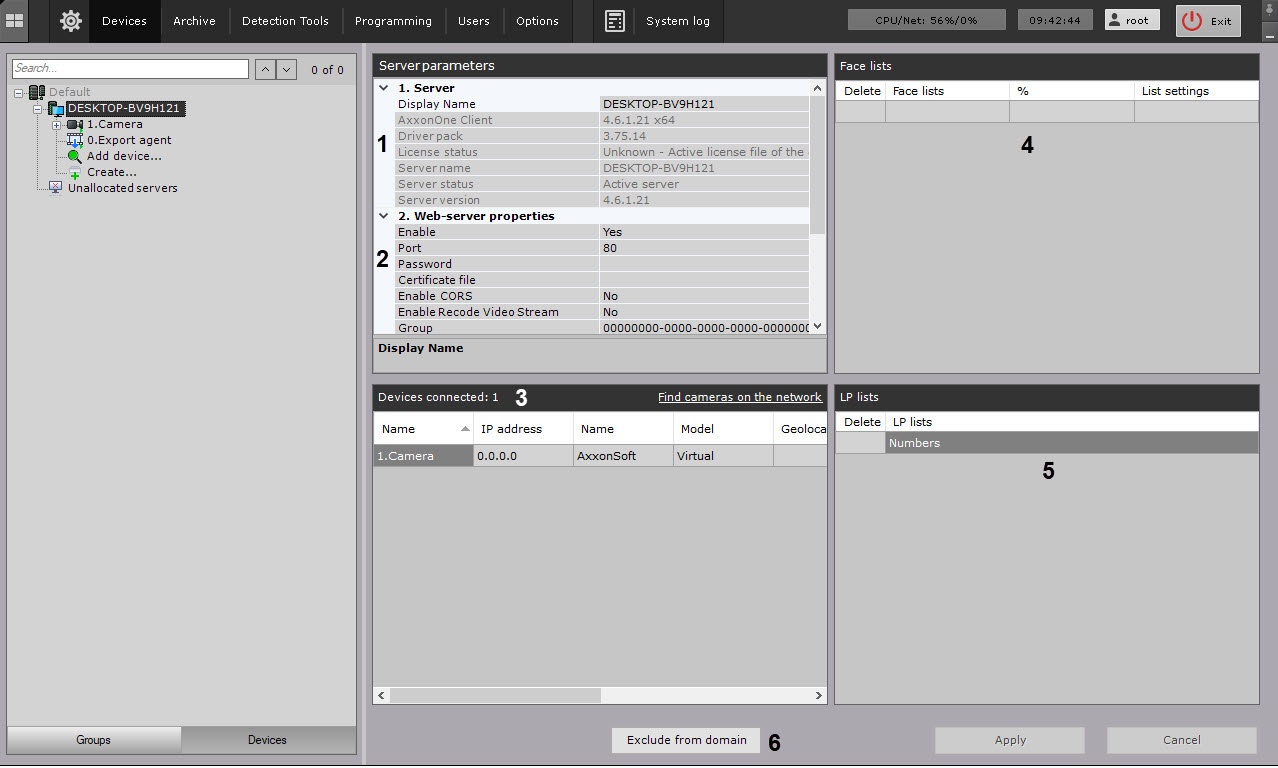
Task: Click the device tree Search field
Action: (x=130, y=68)
